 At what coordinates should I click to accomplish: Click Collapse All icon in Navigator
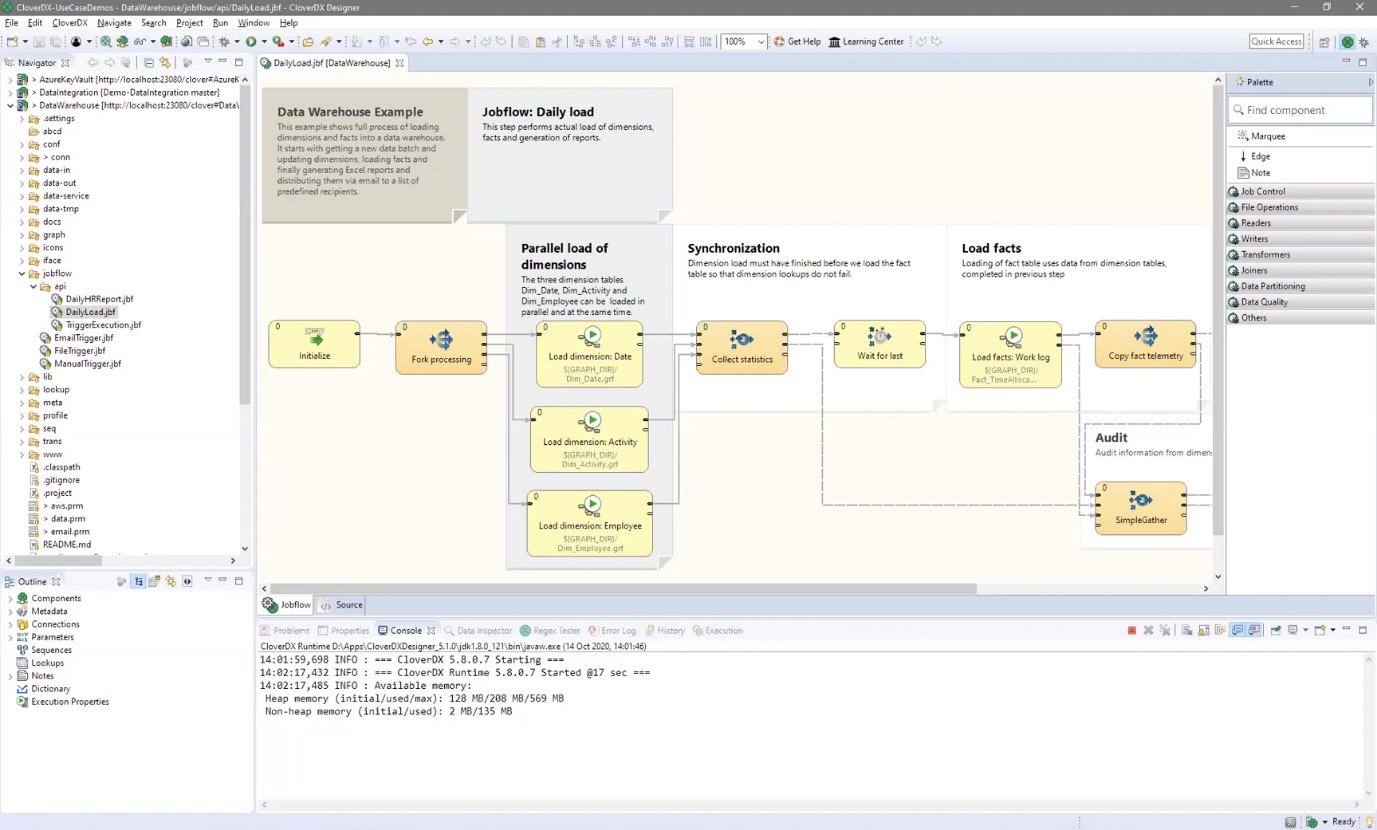(x=149, y=62)
